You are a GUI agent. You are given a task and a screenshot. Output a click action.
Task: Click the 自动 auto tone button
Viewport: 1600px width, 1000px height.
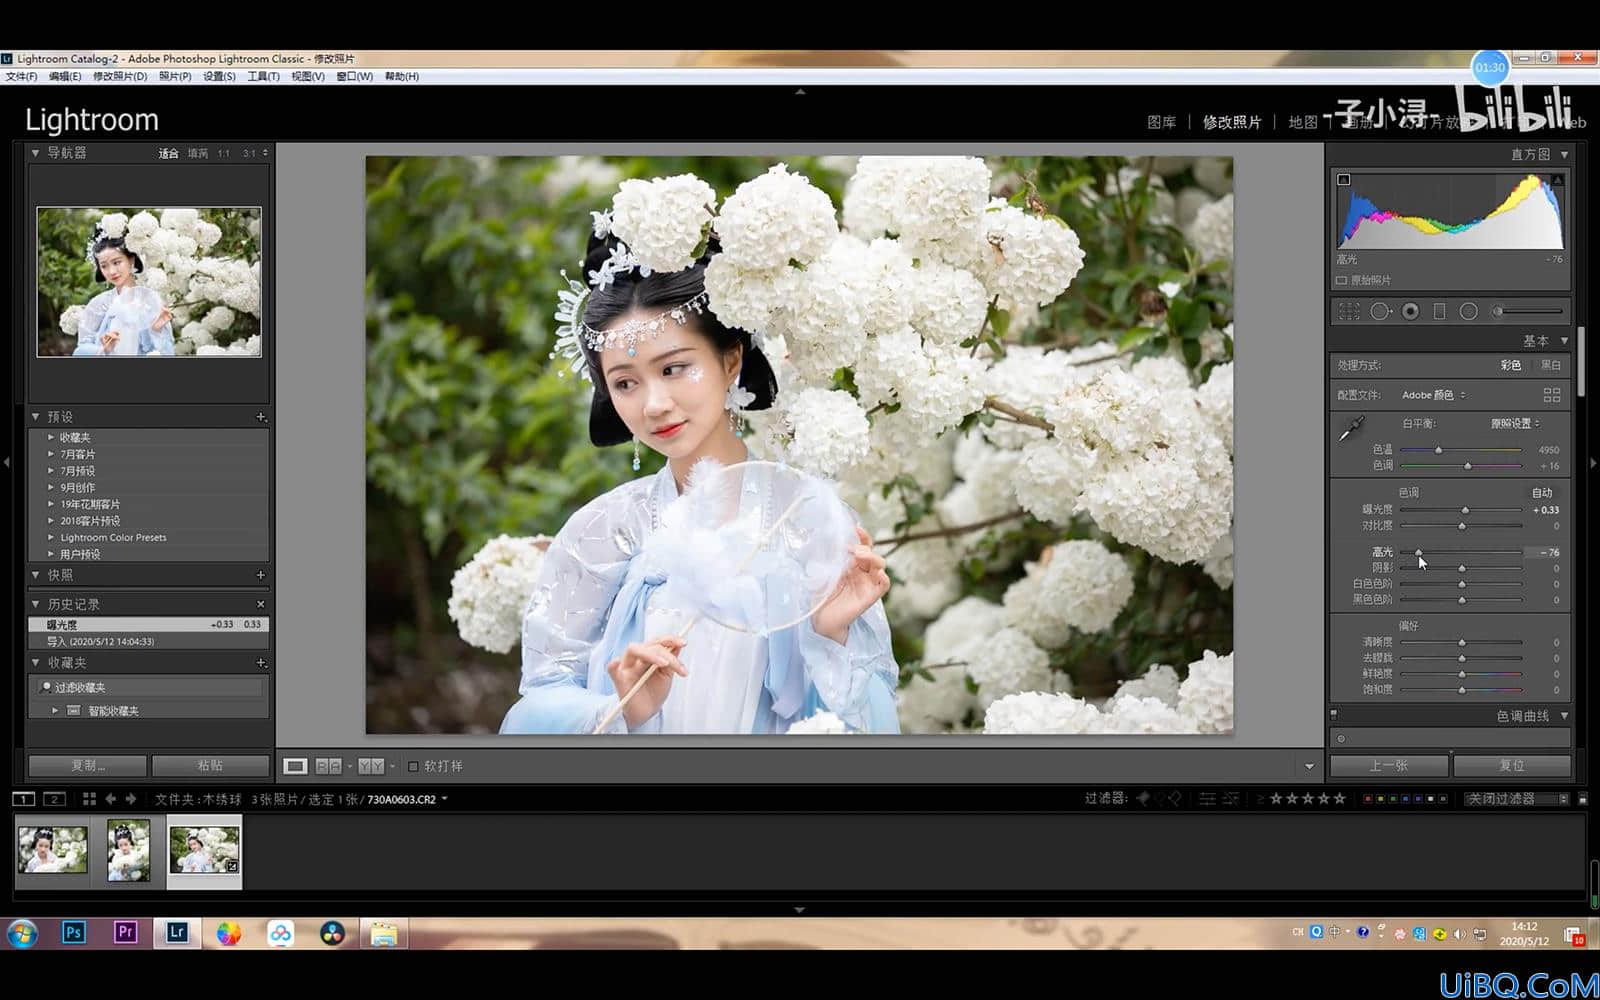[1542, 493]
